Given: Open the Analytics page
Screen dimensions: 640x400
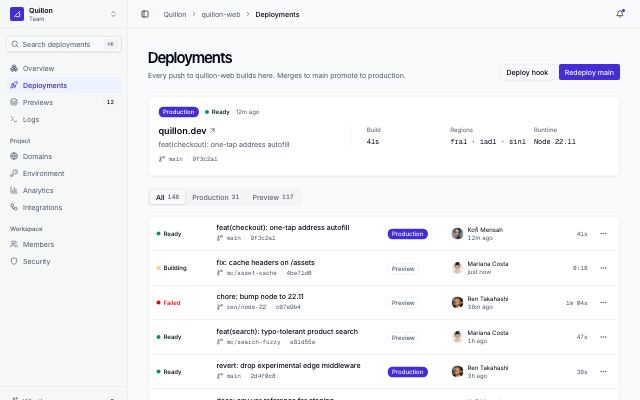Looking at the screenshot, I should click(x=64, y=191).
